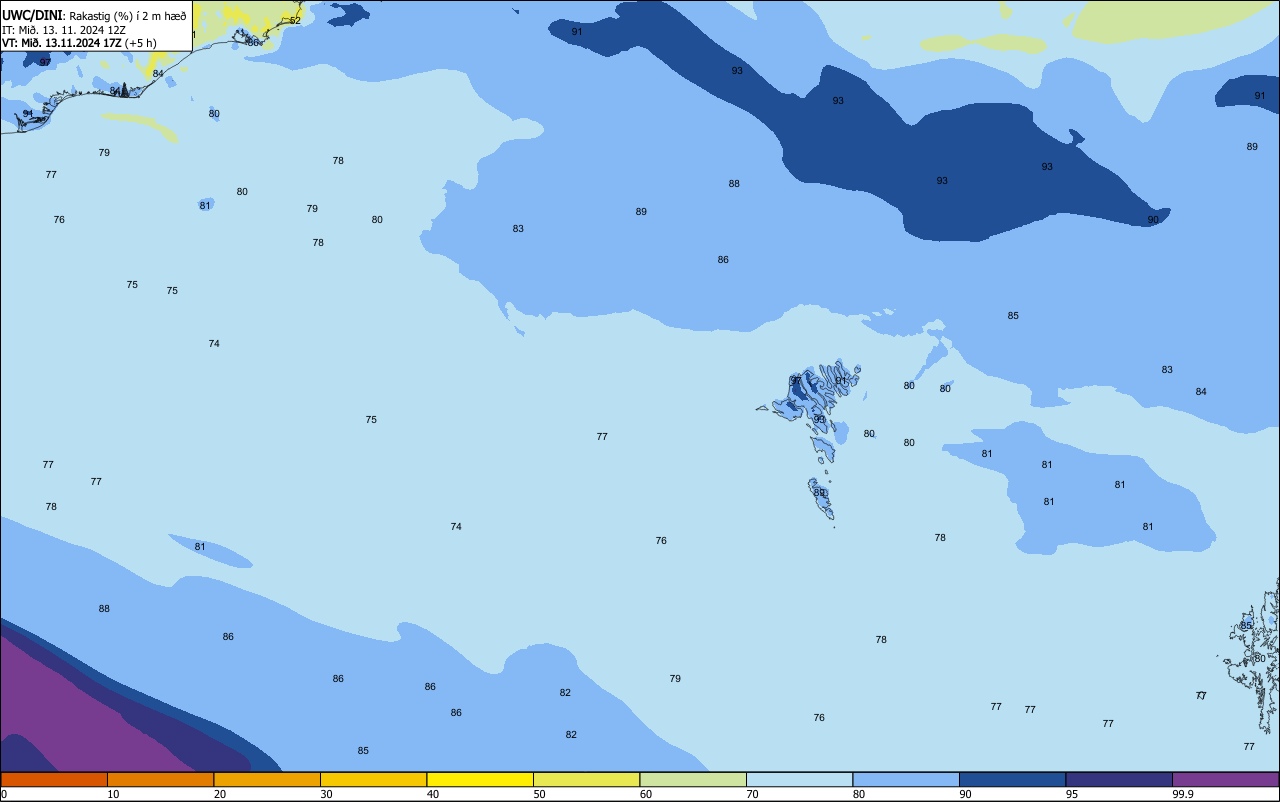This screenshot has height=802, width=1280.
Task: Click the legend tick label 20
Action: click(220, 794)
